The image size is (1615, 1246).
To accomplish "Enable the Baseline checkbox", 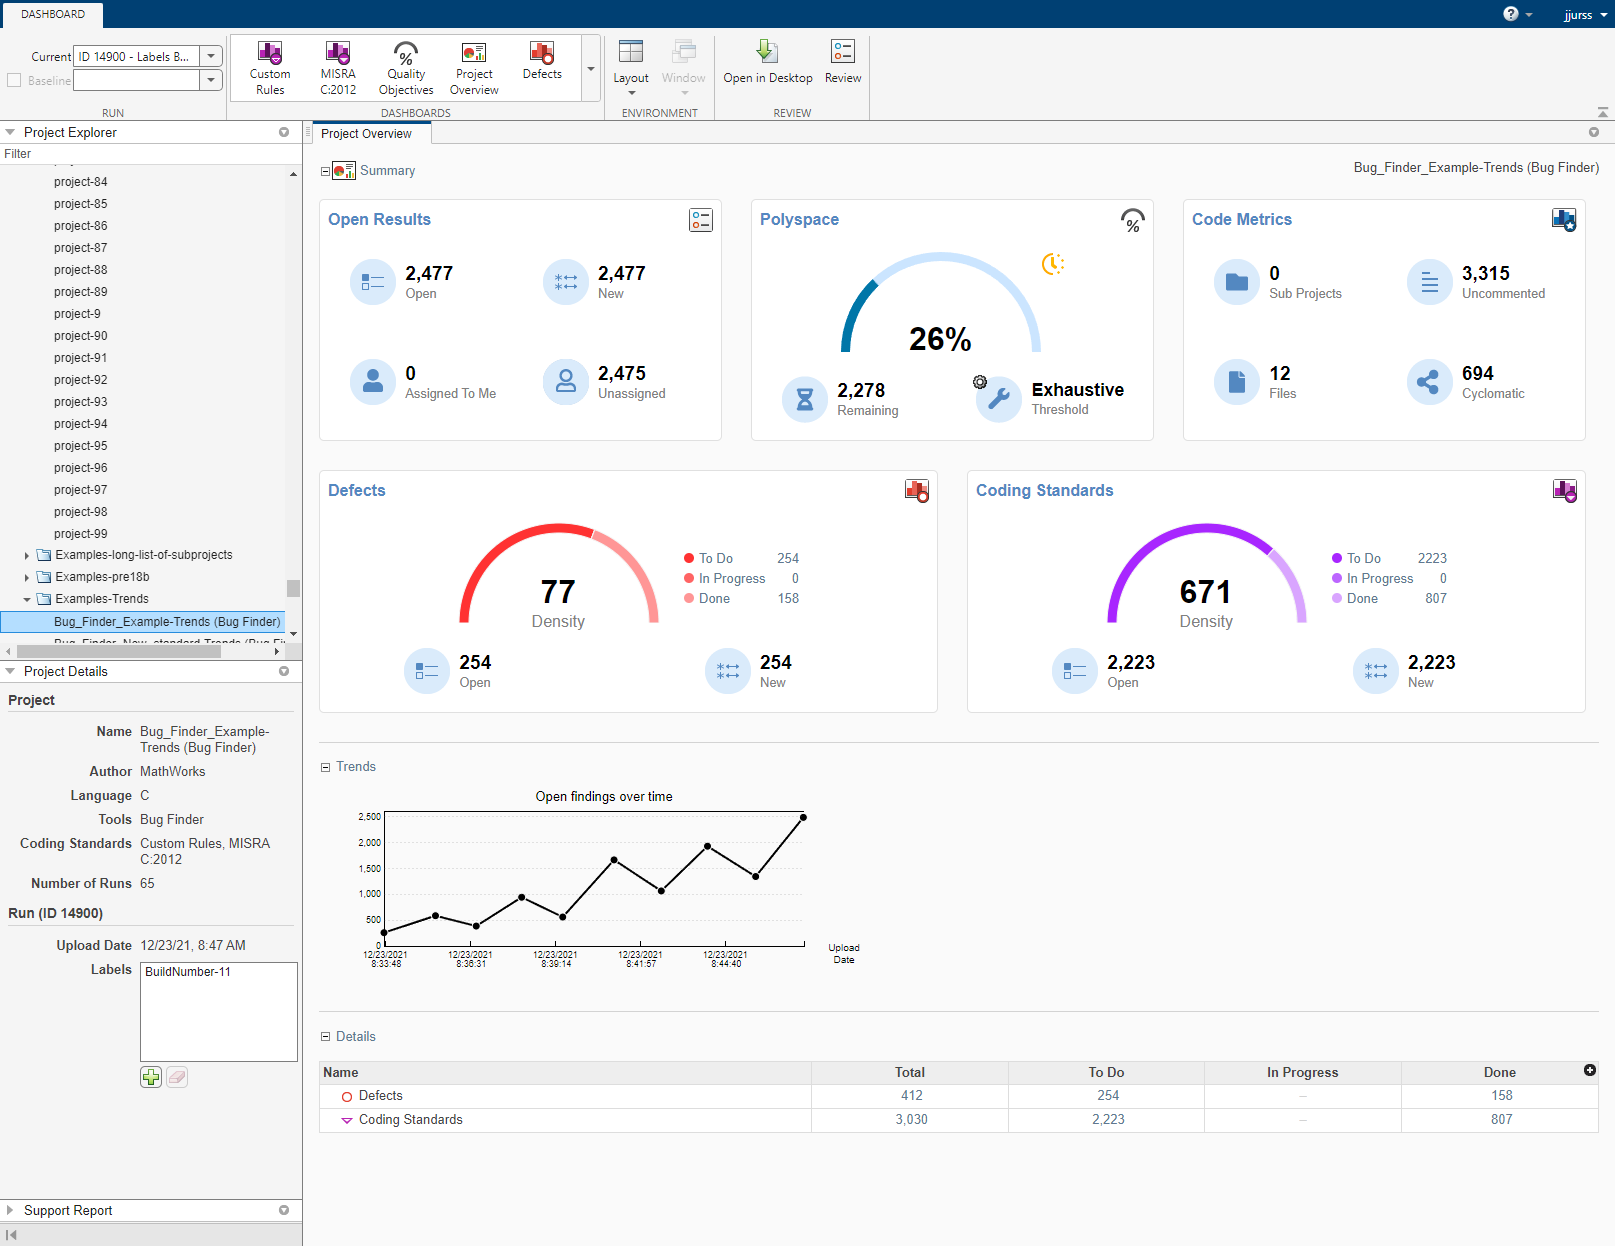I will pos(13,80).
